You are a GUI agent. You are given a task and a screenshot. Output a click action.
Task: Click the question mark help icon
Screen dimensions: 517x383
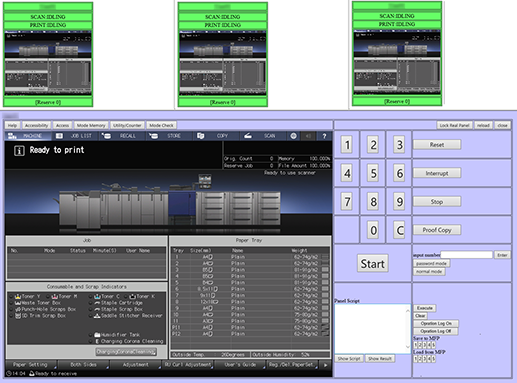324,136
